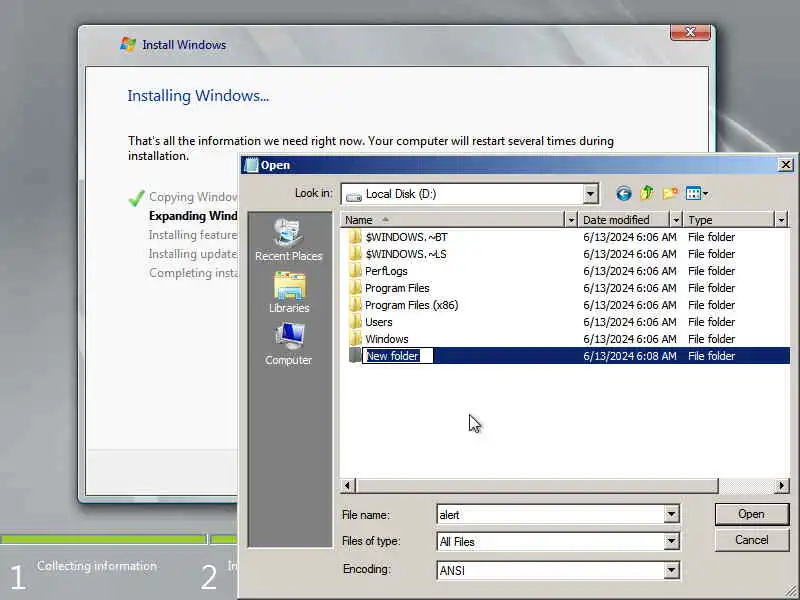Click the Installing Windows heading
Image resolution: width=800 pixels, height=600 pixels.
(x=198, y=95)
